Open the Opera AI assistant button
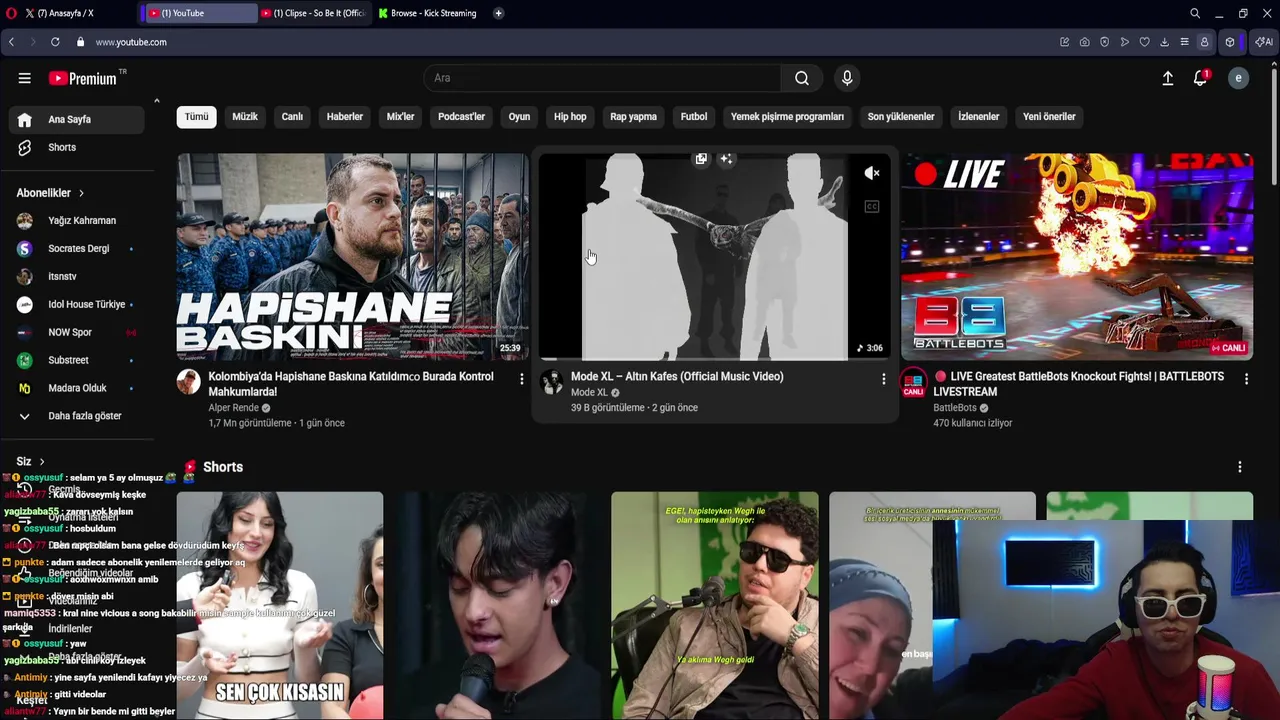 [x=1264, y=42]
